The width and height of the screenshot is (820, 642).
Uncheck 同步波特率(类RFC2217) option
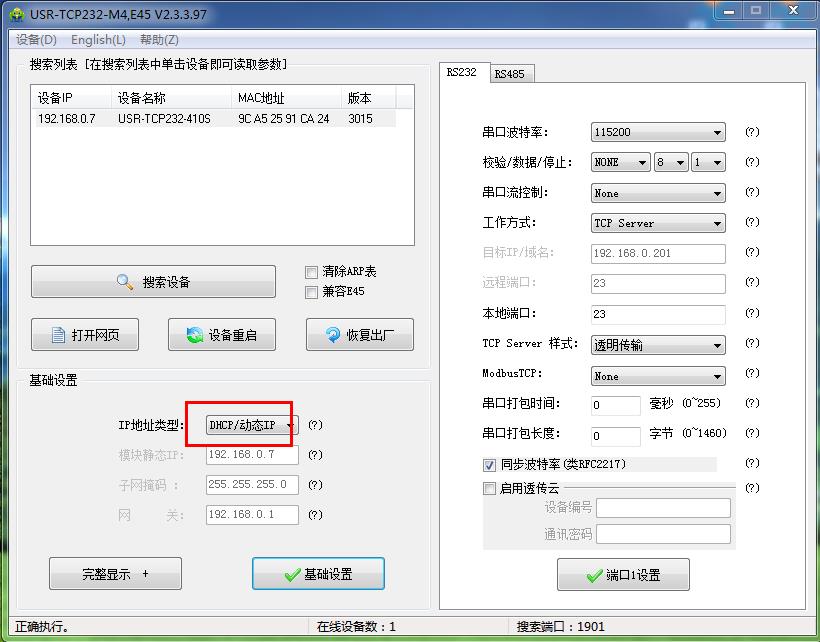tap(490, 465)
